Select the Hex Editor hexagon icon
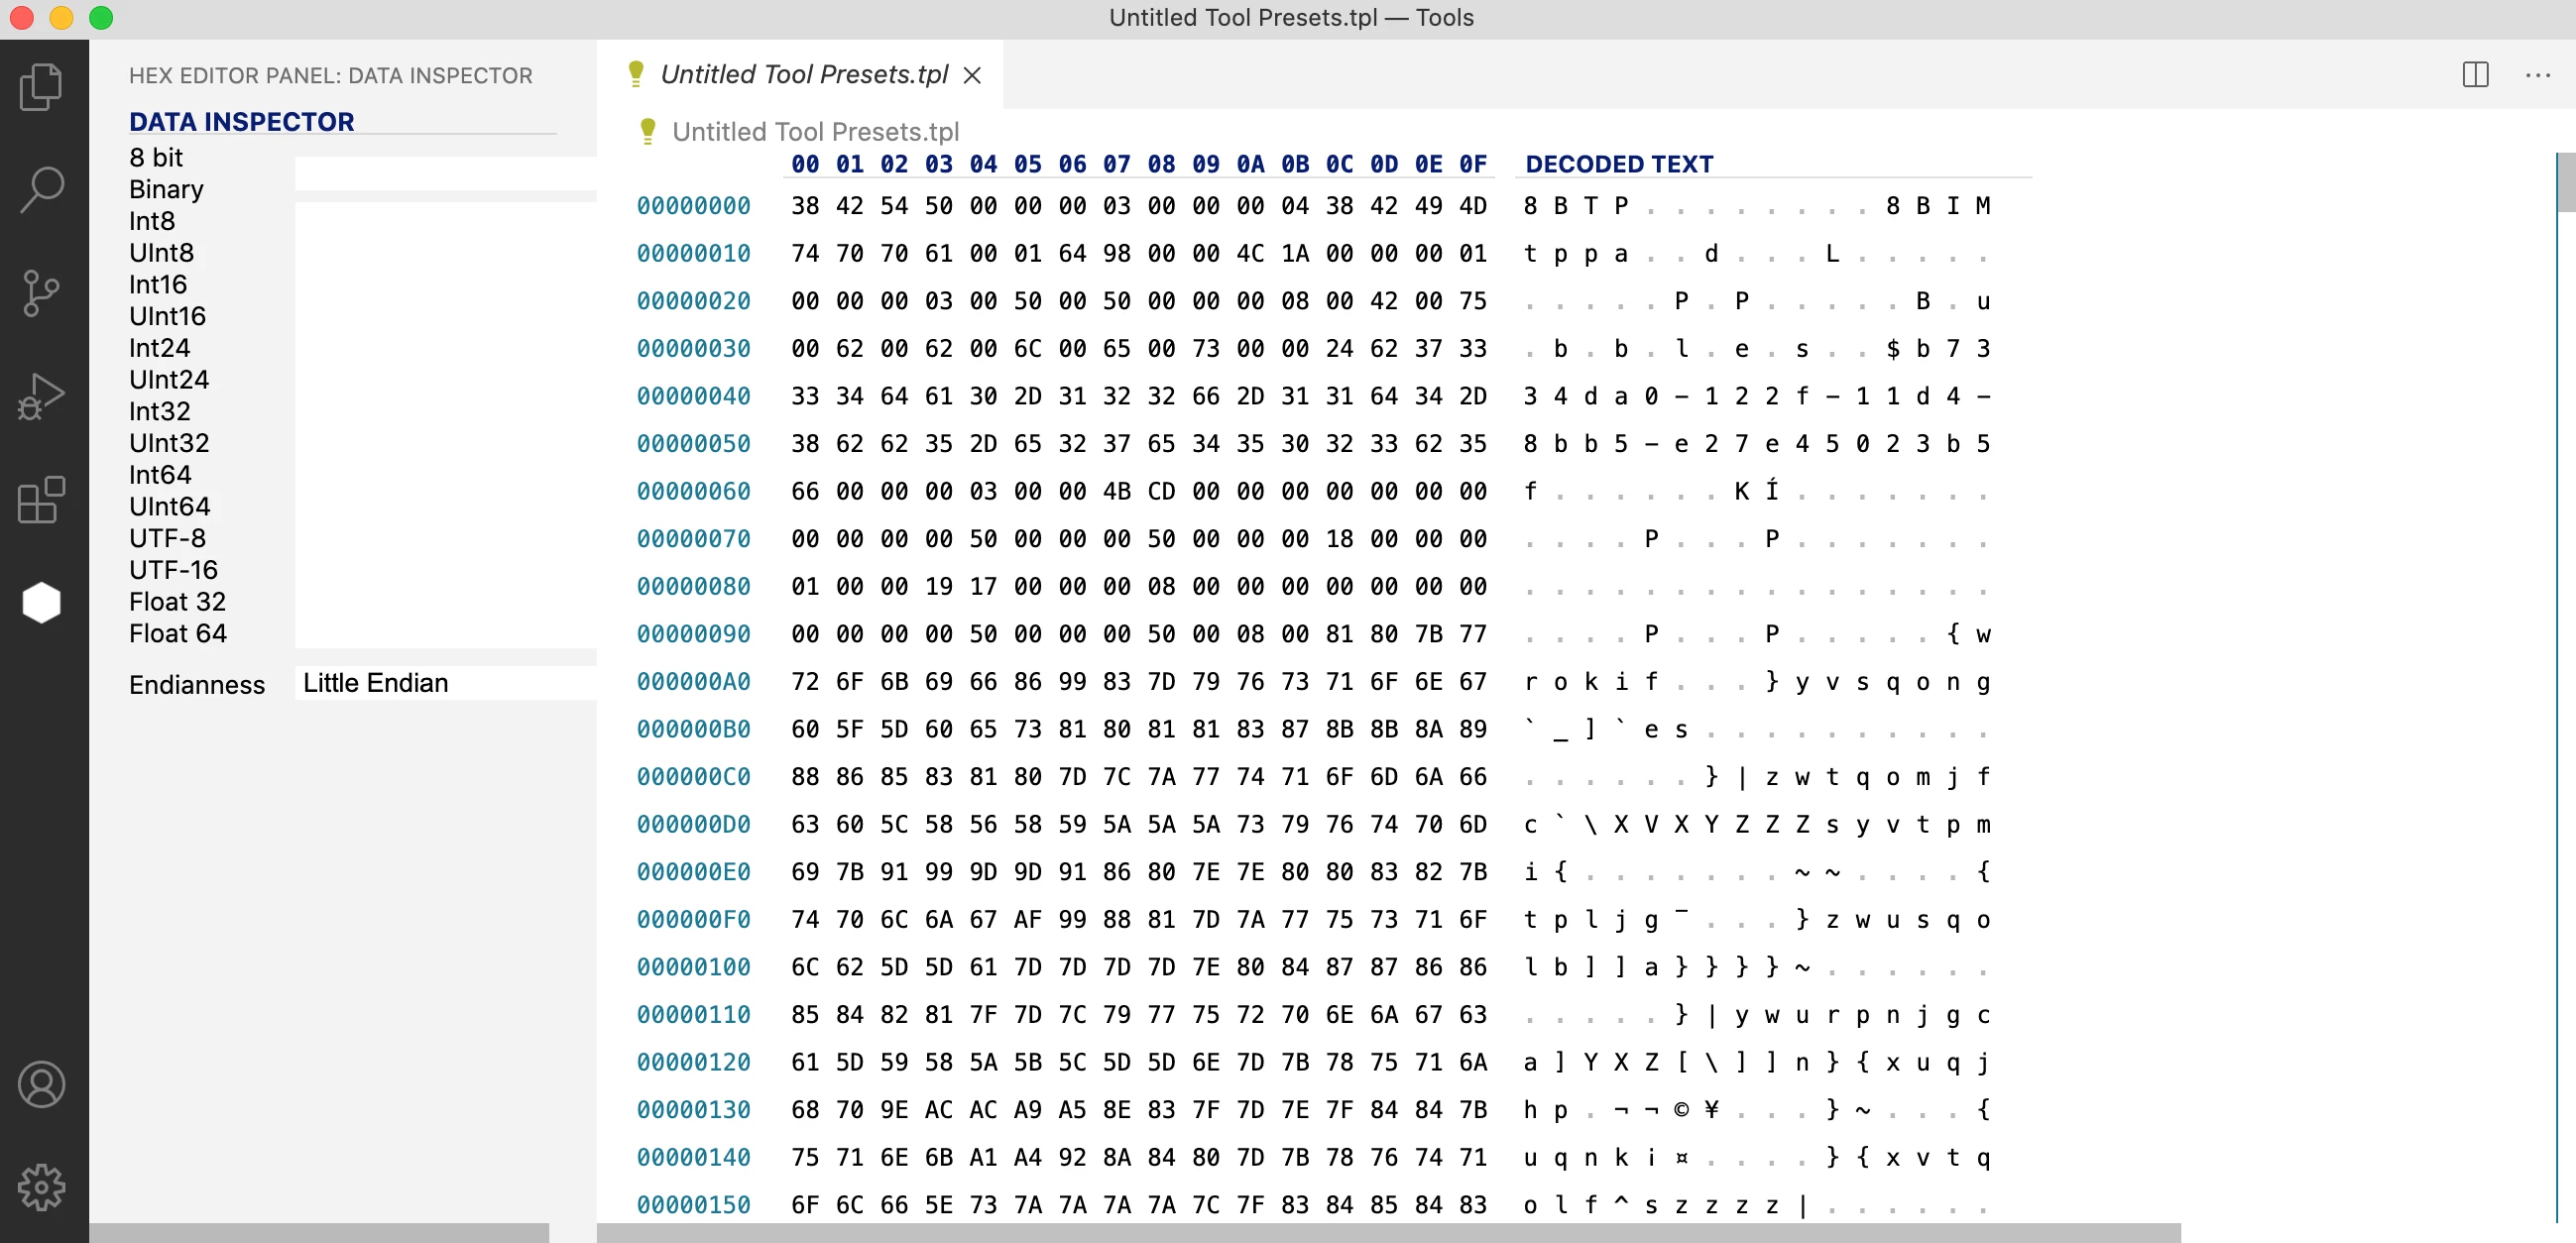This screenshot has height=1243, width=2576. click(41, 603)
